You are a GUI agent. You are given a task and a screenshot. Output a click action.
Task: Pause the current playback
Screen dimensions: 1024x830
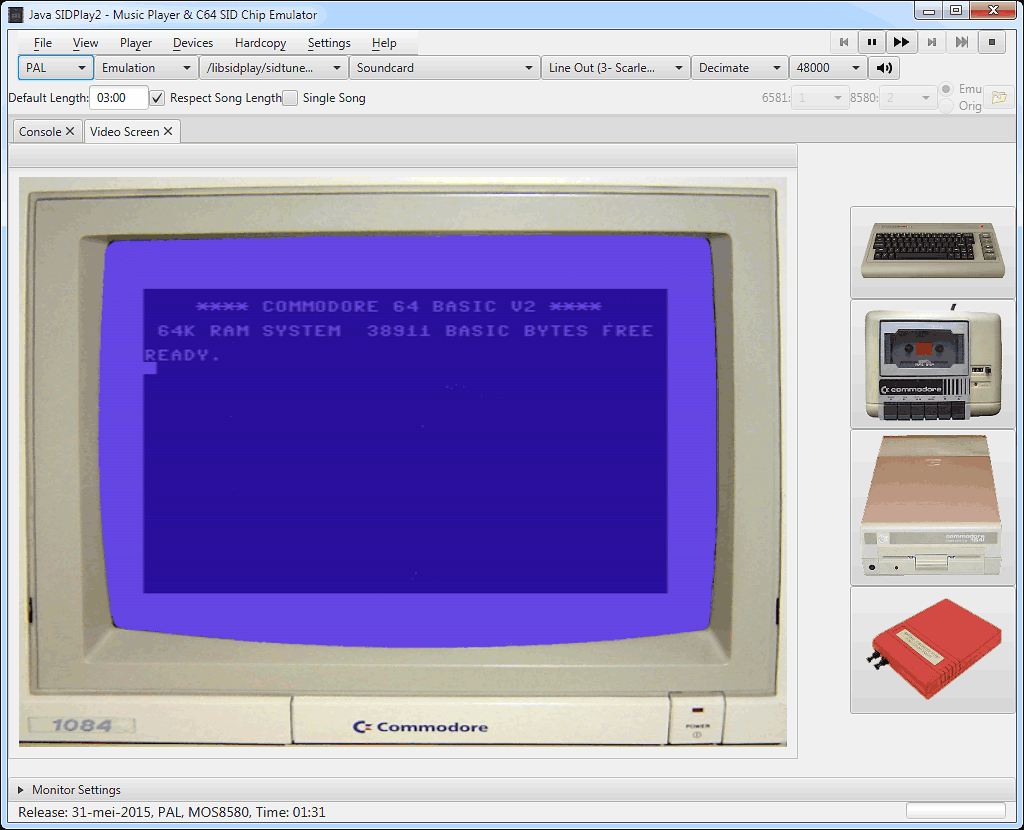pos(871,42)
